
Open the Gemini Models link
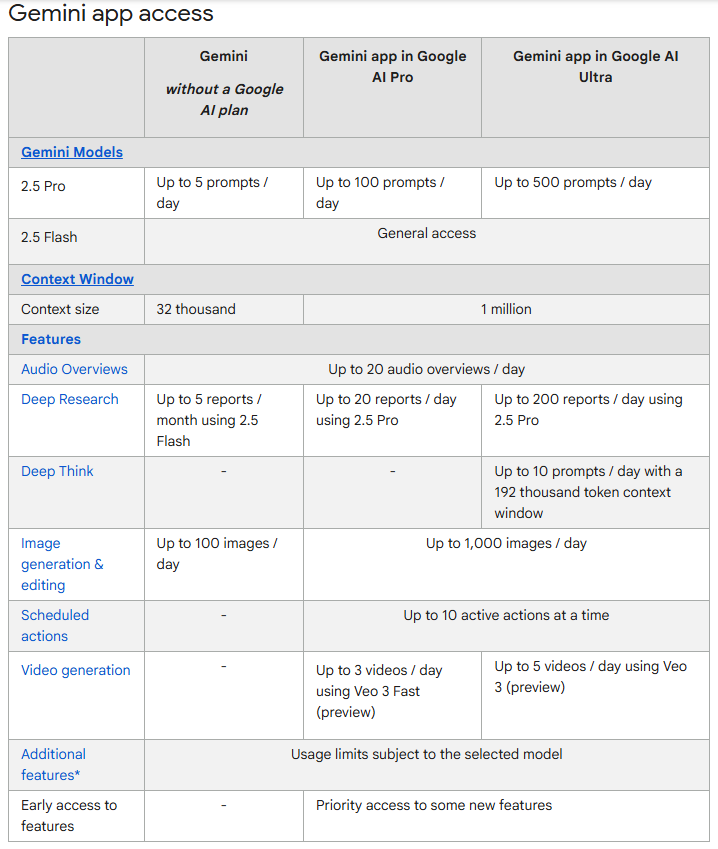point(72,152)
